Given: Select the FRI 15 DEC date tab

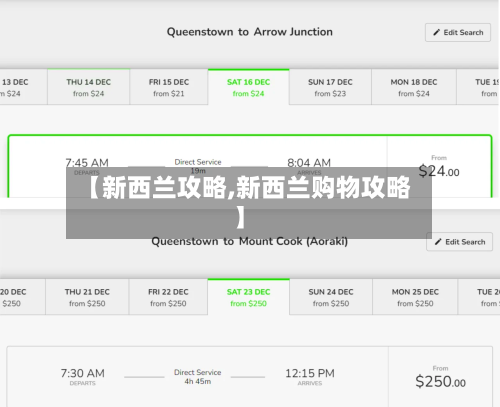Looking at the screenshot, I should (x=169, y=87).
